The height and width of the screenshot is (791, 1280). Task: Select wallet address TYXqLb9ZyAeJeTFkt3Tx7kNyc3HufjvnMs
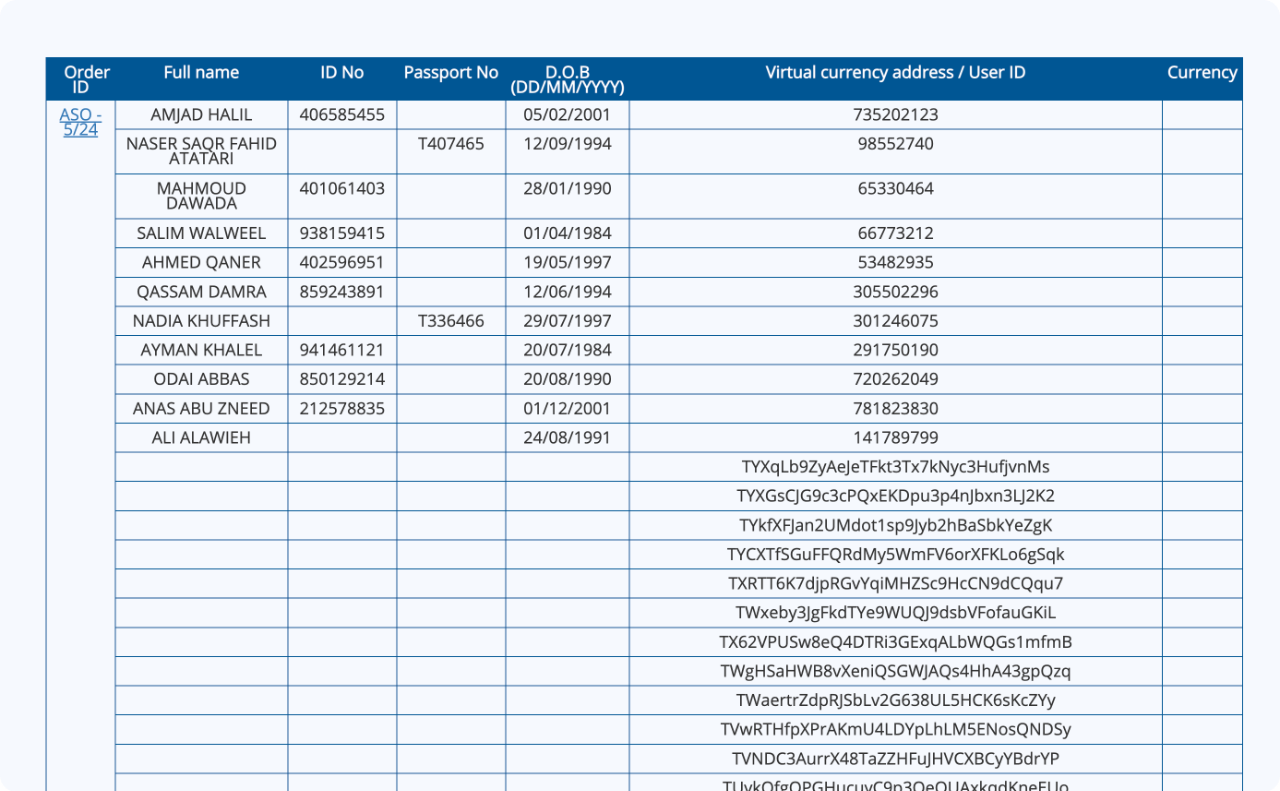point(895,466)
